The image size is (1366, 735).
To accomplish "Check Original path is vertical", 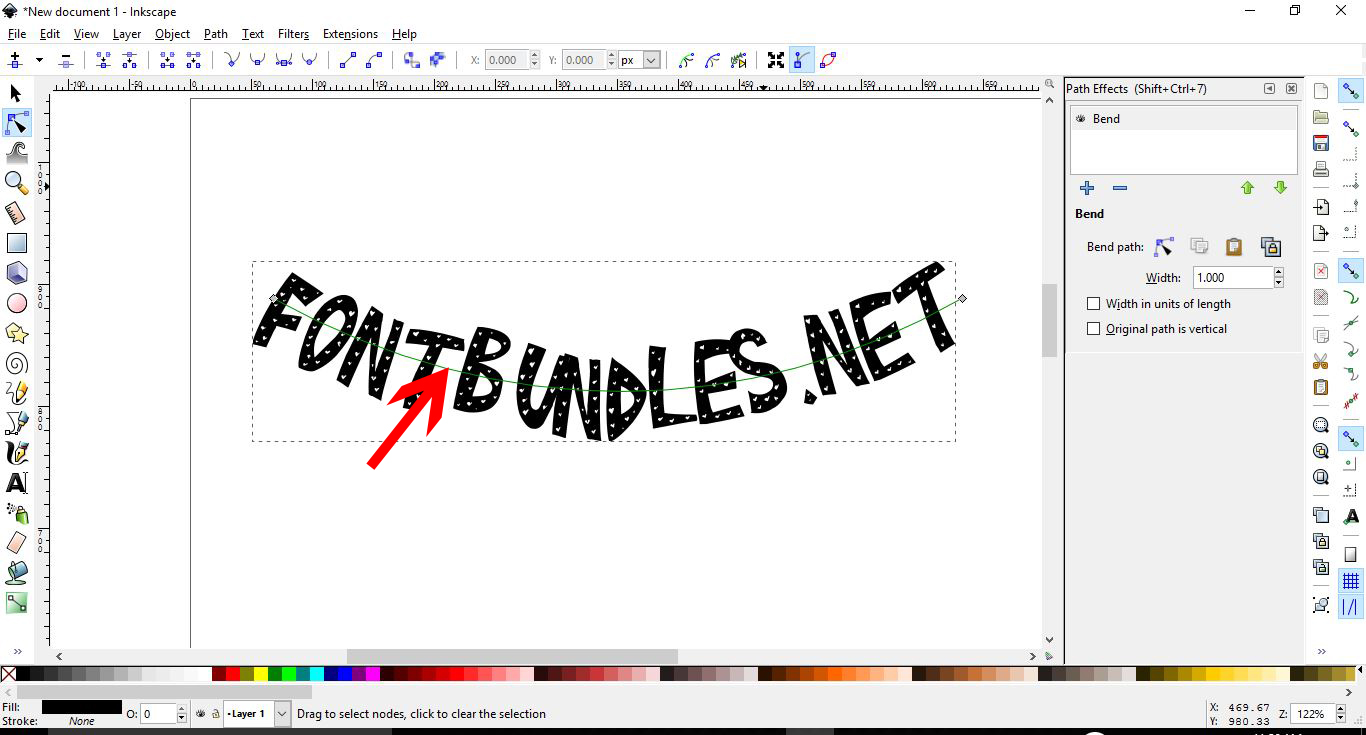I will point(1094,328).
